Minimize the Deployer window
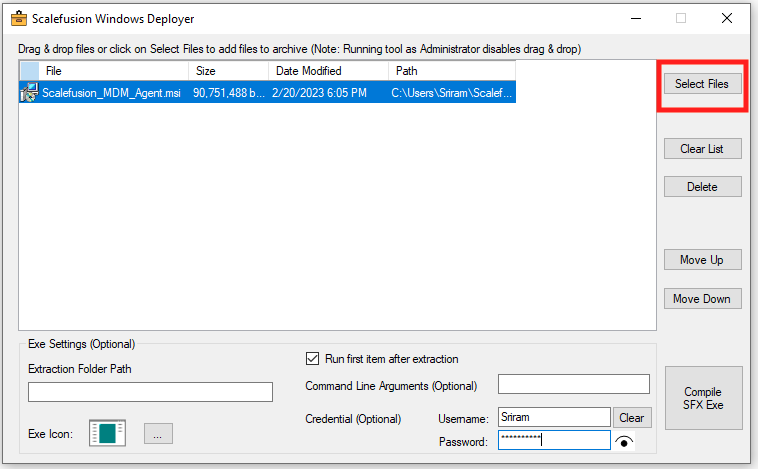Screen dimensions: 758x469 point(636,18)
